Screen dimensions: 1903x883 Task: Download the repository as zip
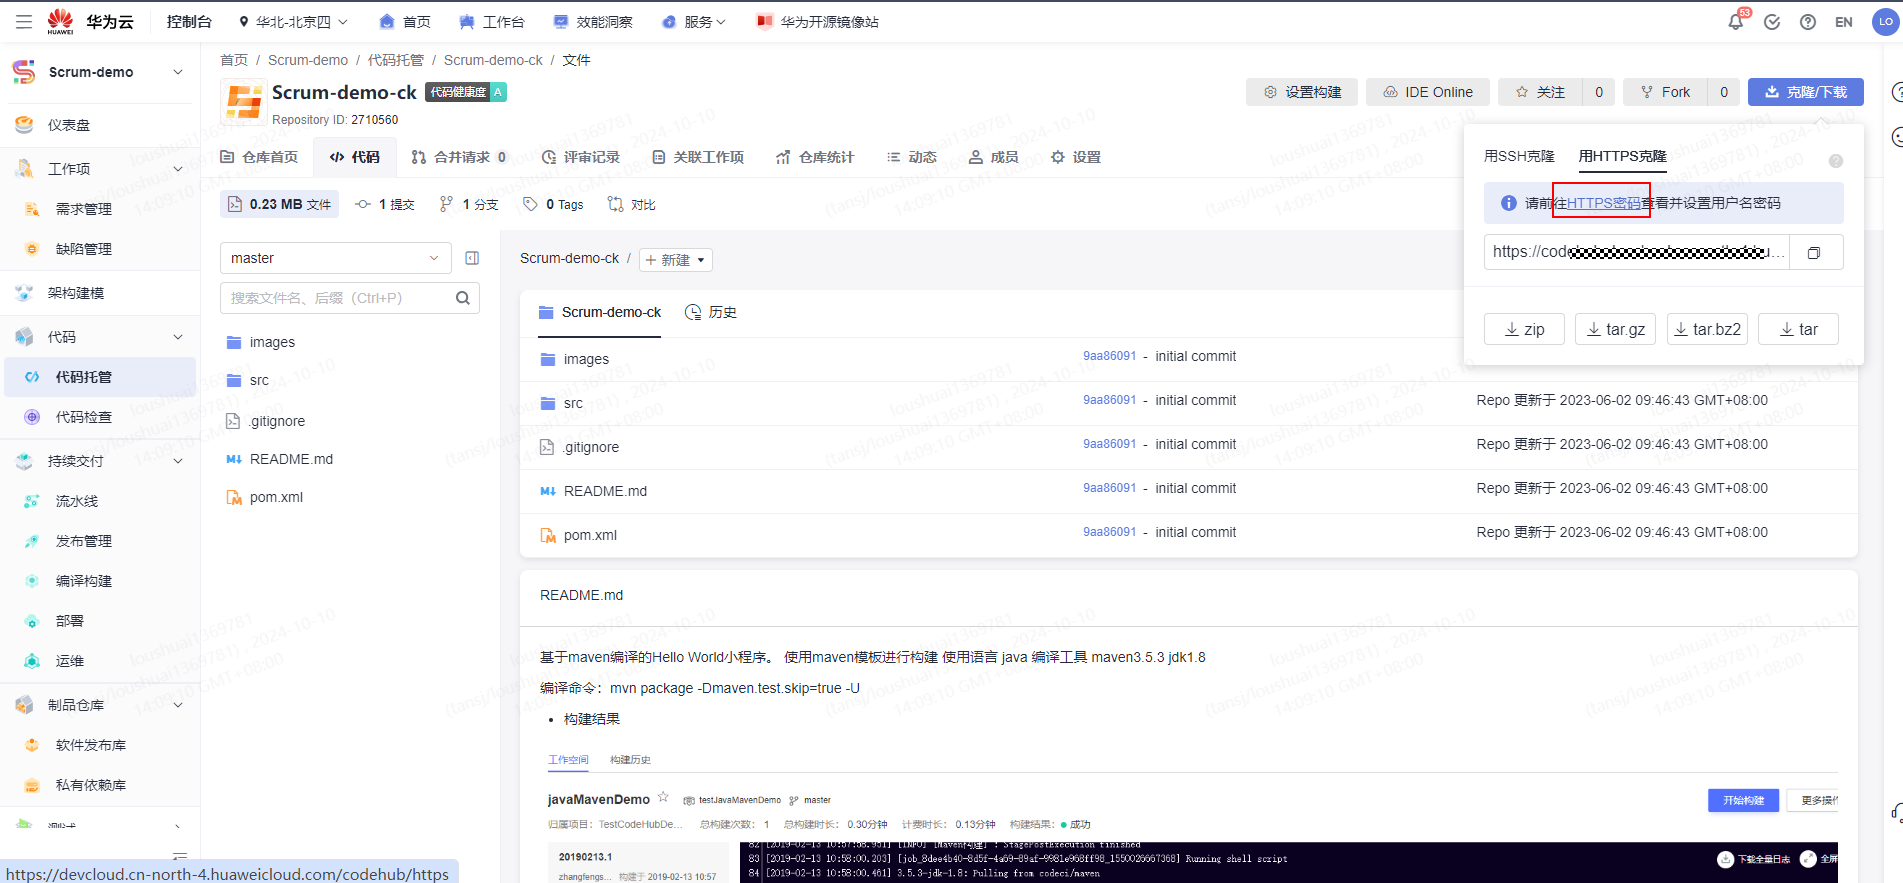[1525, 329]
